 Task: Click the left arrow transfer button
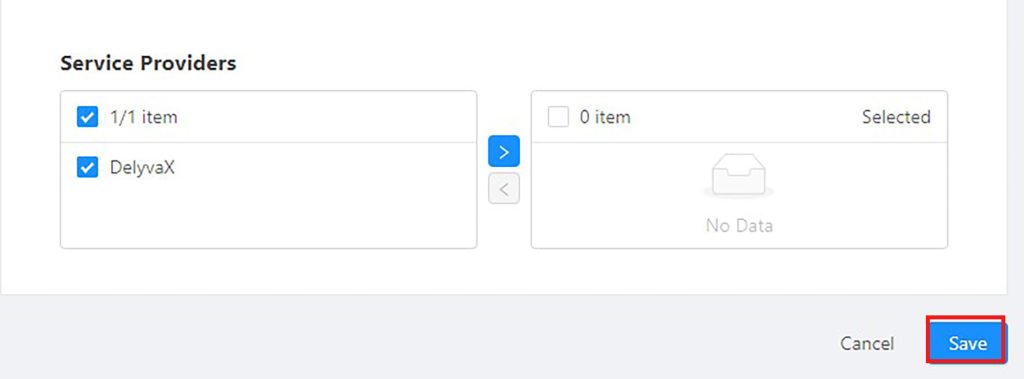[504, 189]
